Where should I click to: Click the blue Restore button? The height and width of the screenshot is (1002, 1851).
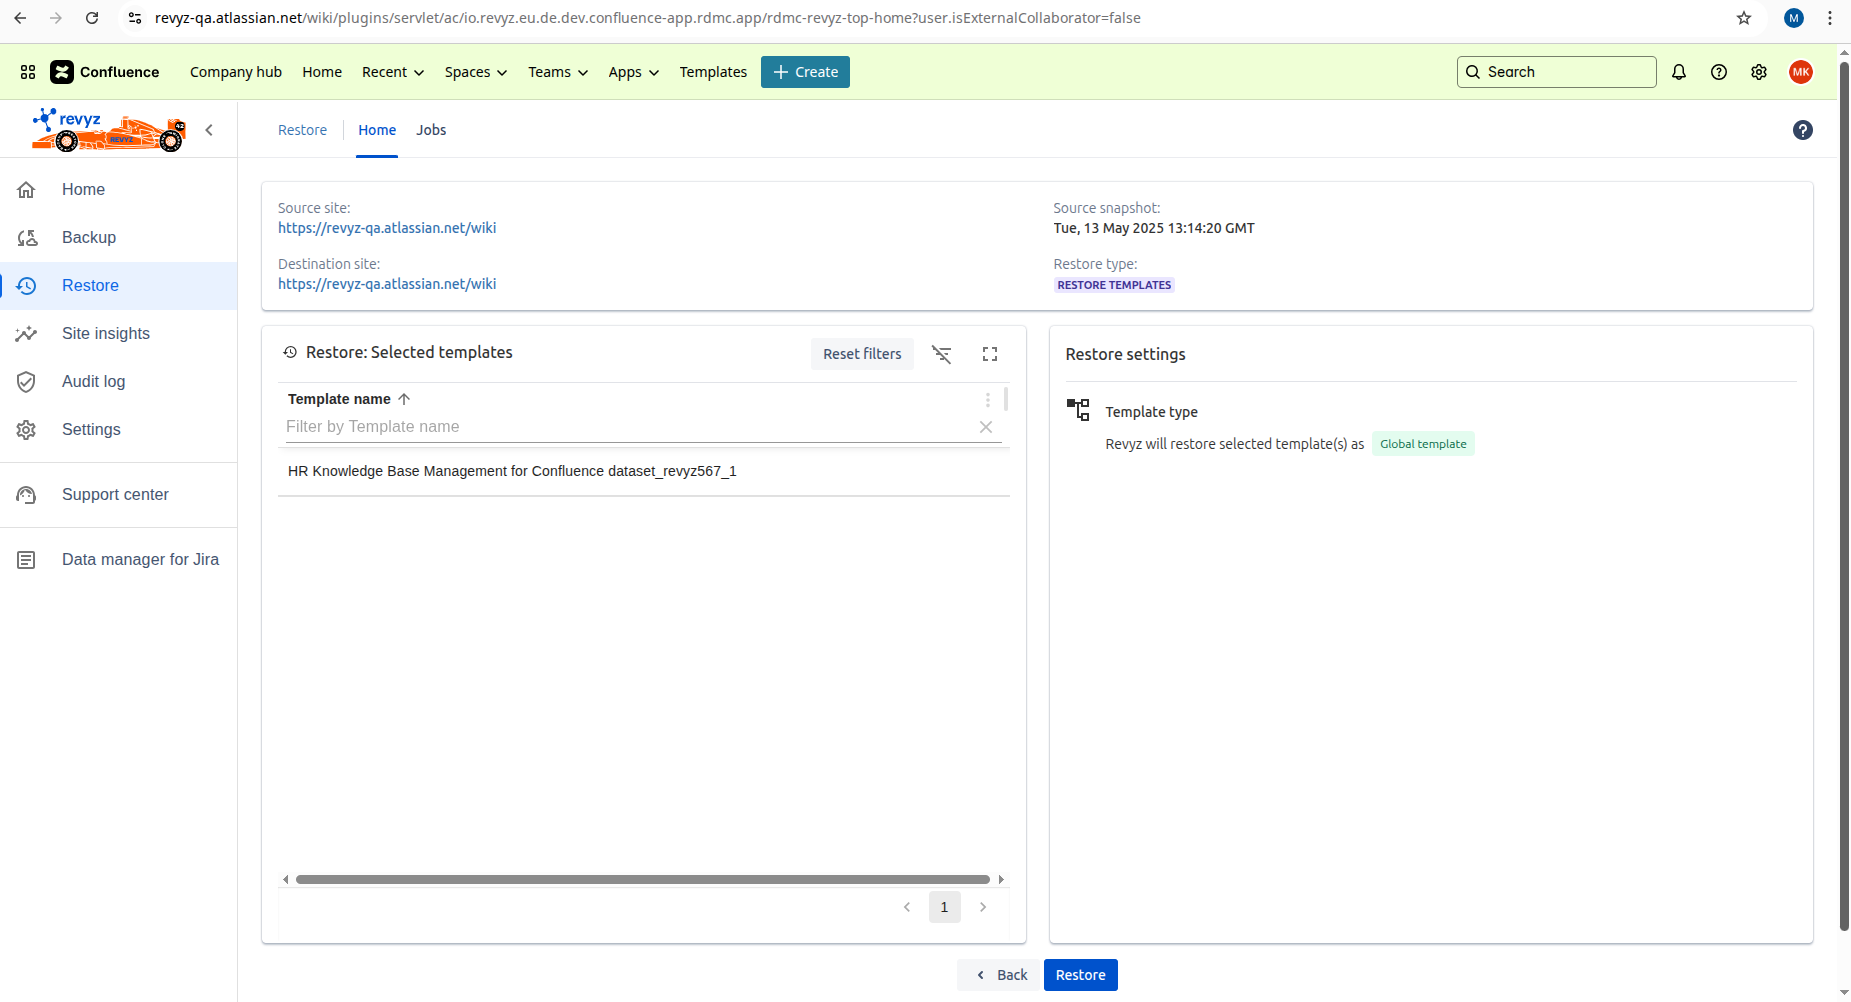[1080, 975]
